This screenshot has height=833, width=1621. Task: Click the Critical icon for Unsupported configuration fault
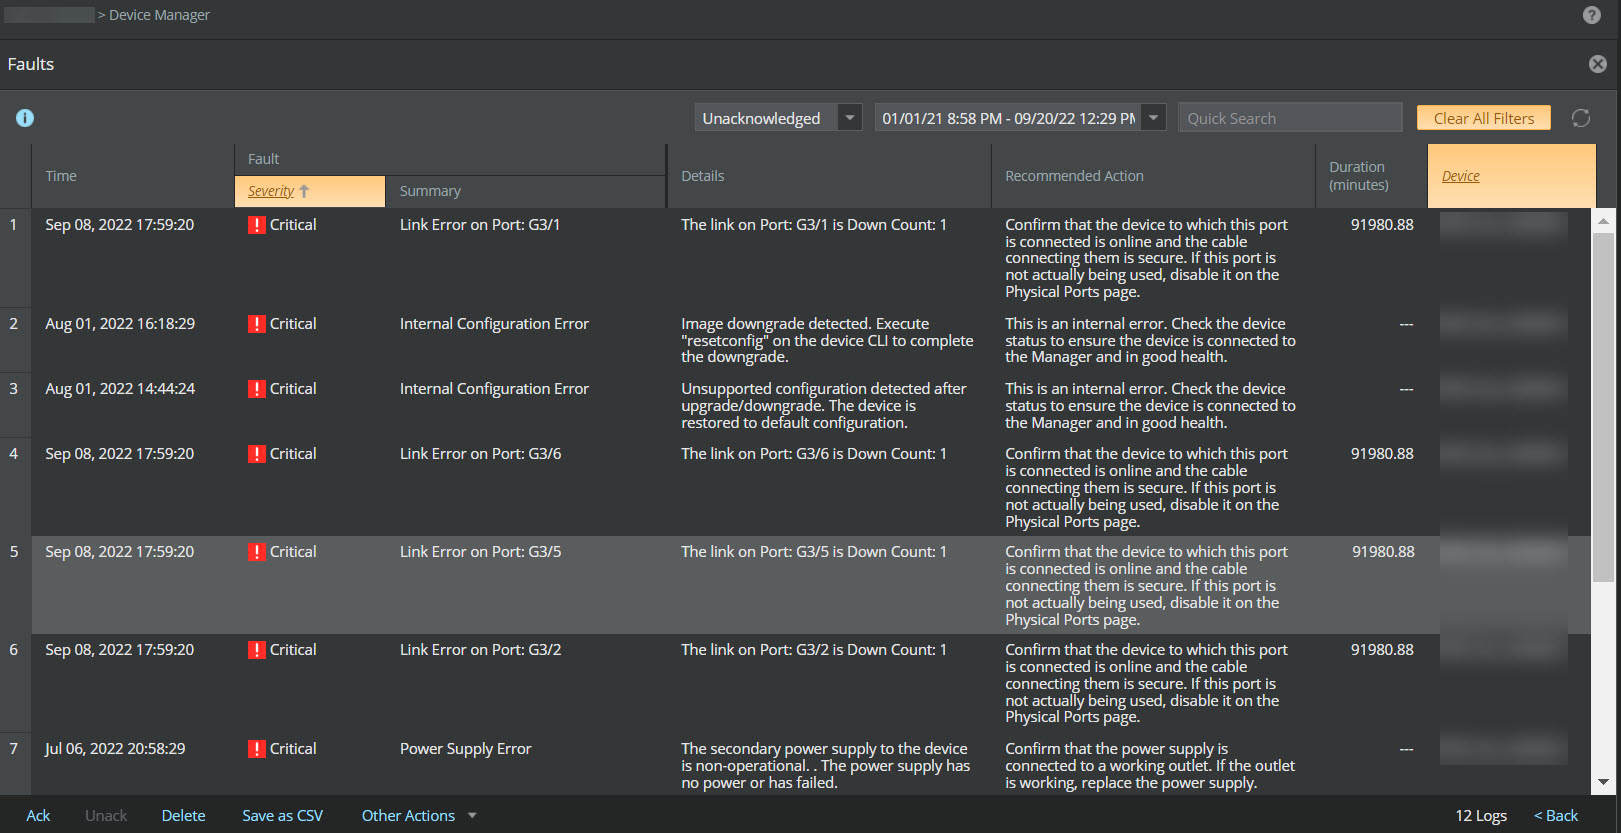[x=256, y=389]
